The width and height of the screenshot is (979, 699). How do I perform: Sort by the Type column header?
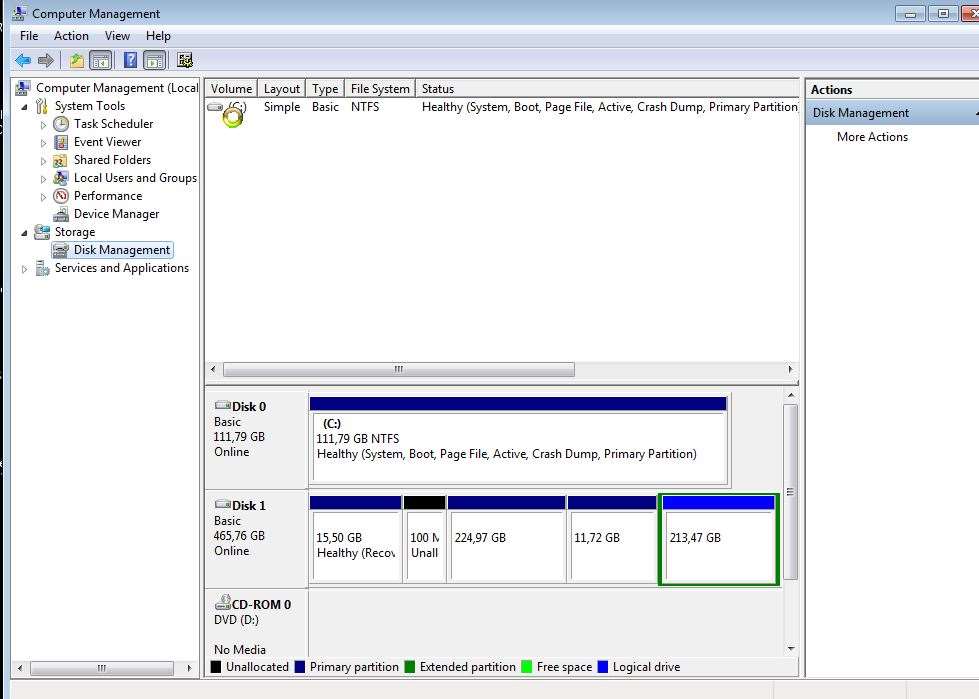[x=325, y=89]
